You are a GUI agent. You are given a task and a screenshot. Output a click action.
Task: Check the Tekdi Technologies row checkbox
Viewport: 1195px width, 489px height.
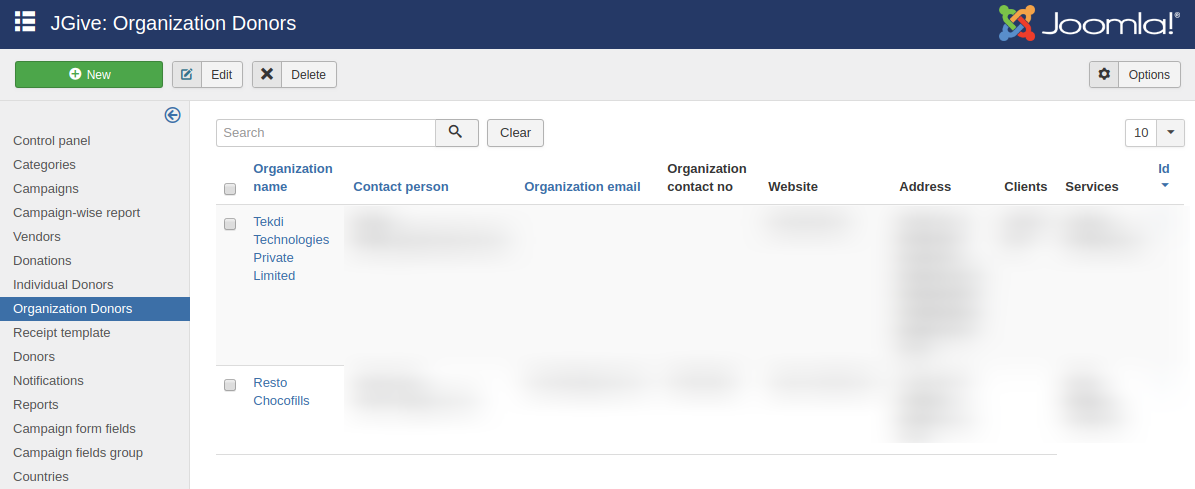pyautogui.click(x=230, y=224)
